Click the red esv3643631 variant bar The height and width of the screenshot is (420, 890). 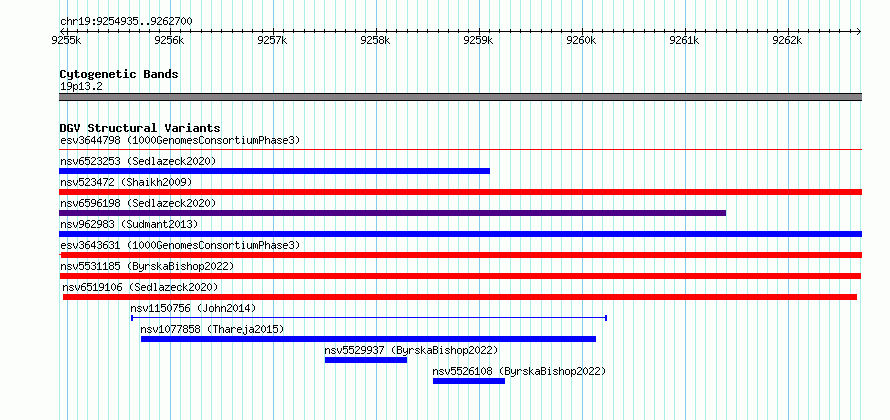tap(460, 255)
